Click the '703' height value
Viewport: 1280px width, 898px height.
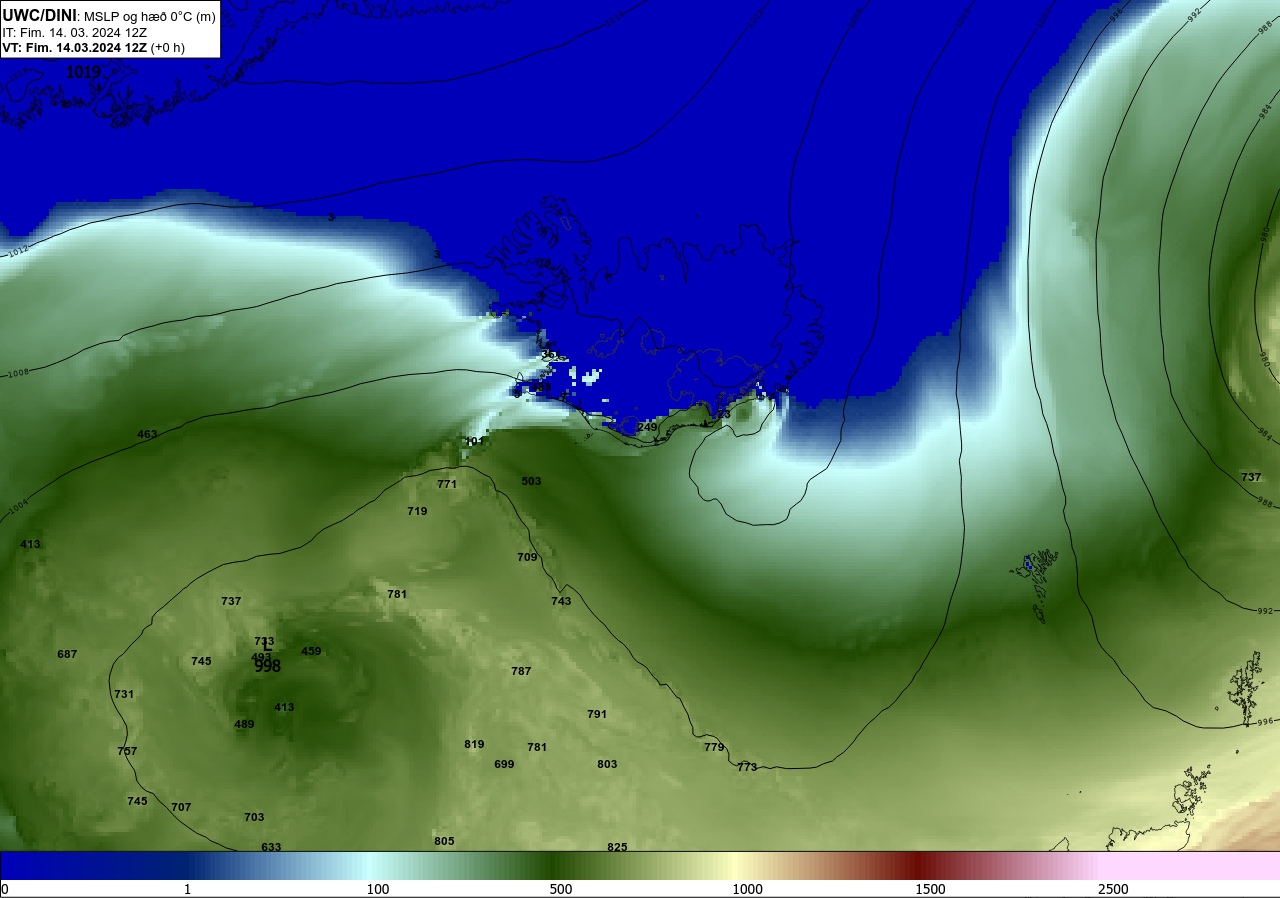click(x=254, y=817)
